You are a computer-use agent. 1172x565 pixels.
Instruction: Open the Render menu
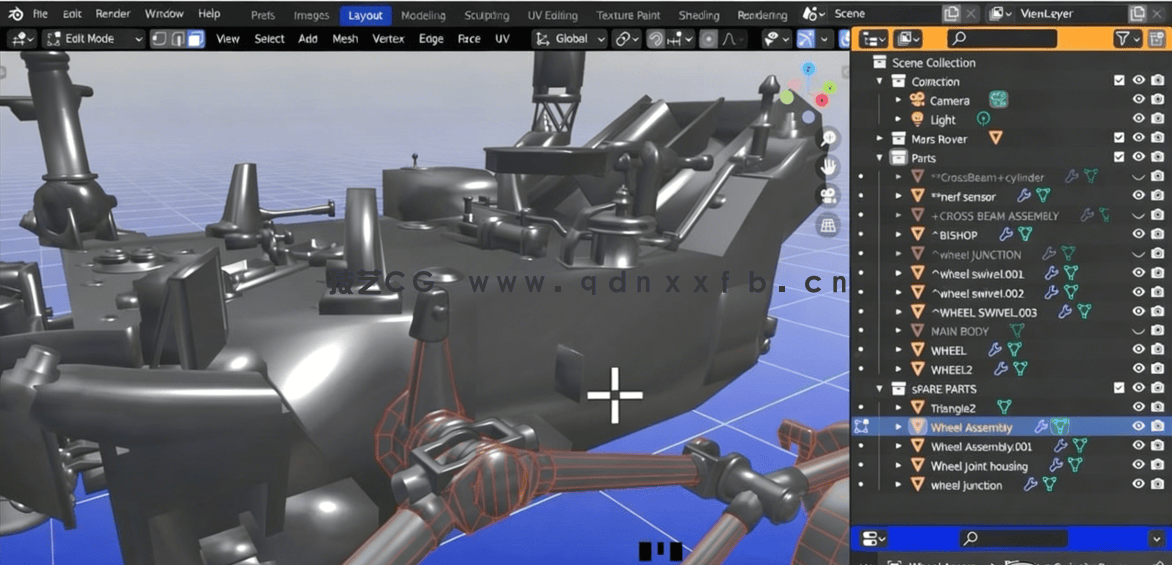pyautogui.click(x=113, y=13)
